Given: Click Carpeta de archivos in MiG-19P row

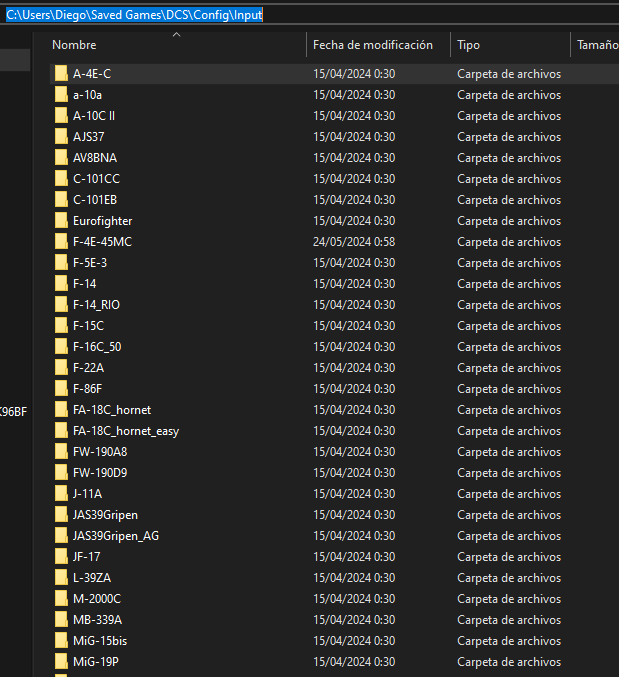Looking at the screenshot, I should tap(509, 662).
